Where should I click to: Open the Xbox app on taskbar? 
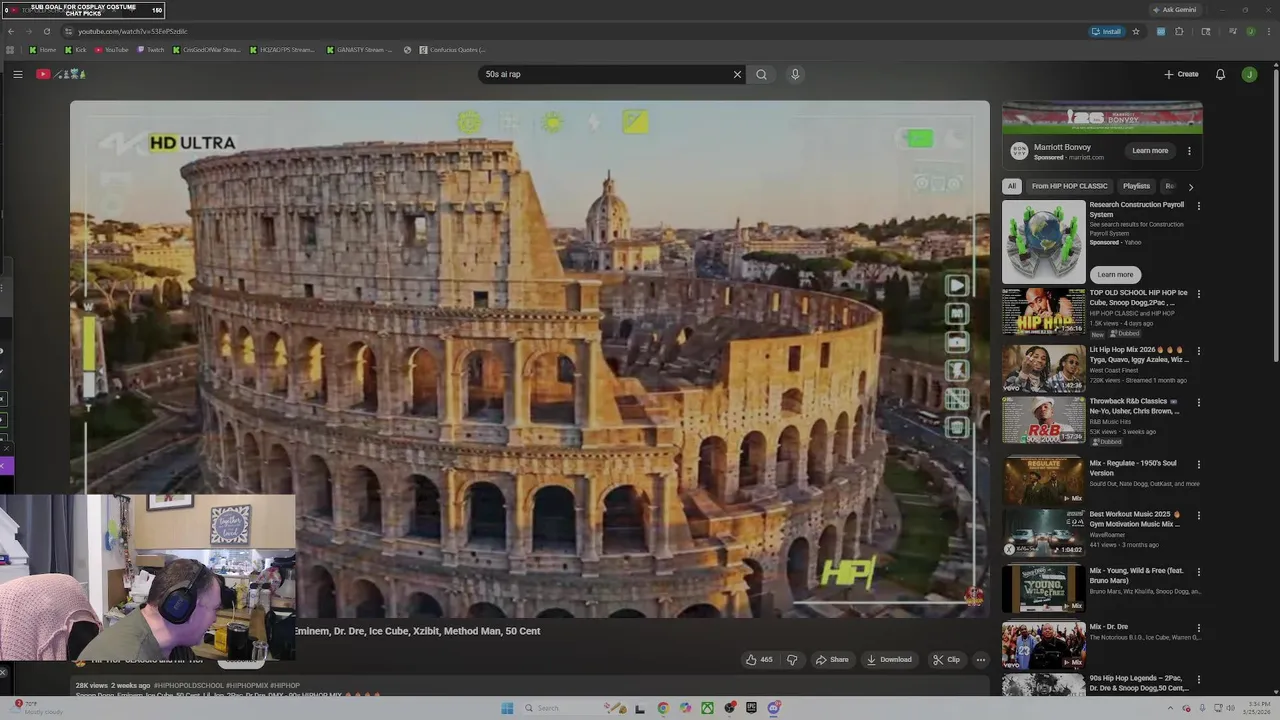click(707, 708)
